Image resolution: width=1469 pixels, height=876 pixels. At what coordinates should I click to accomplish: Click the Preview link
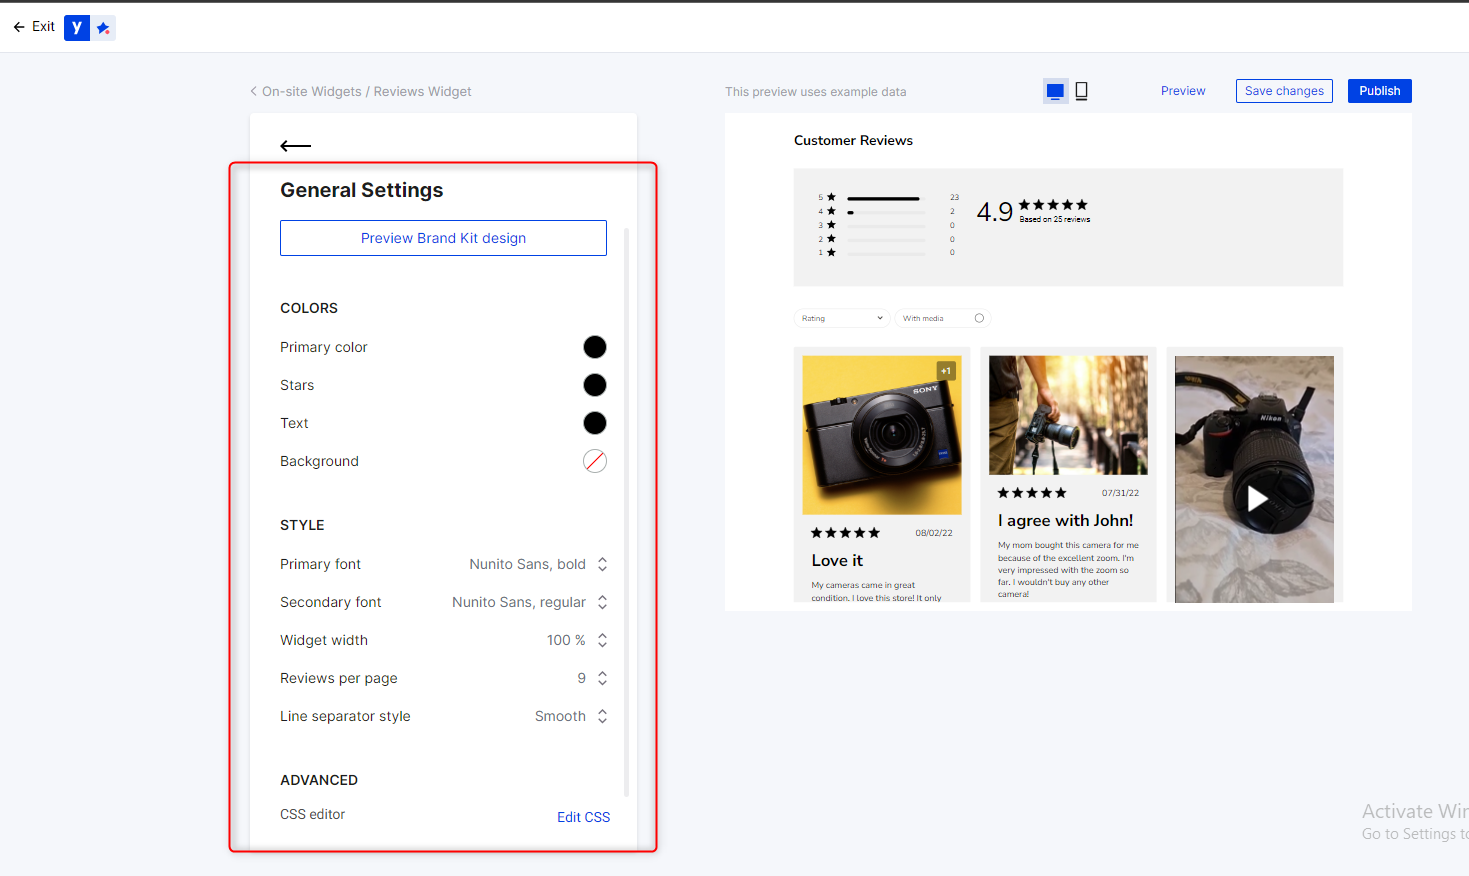pyautogui.click(x=1183, y=91)
